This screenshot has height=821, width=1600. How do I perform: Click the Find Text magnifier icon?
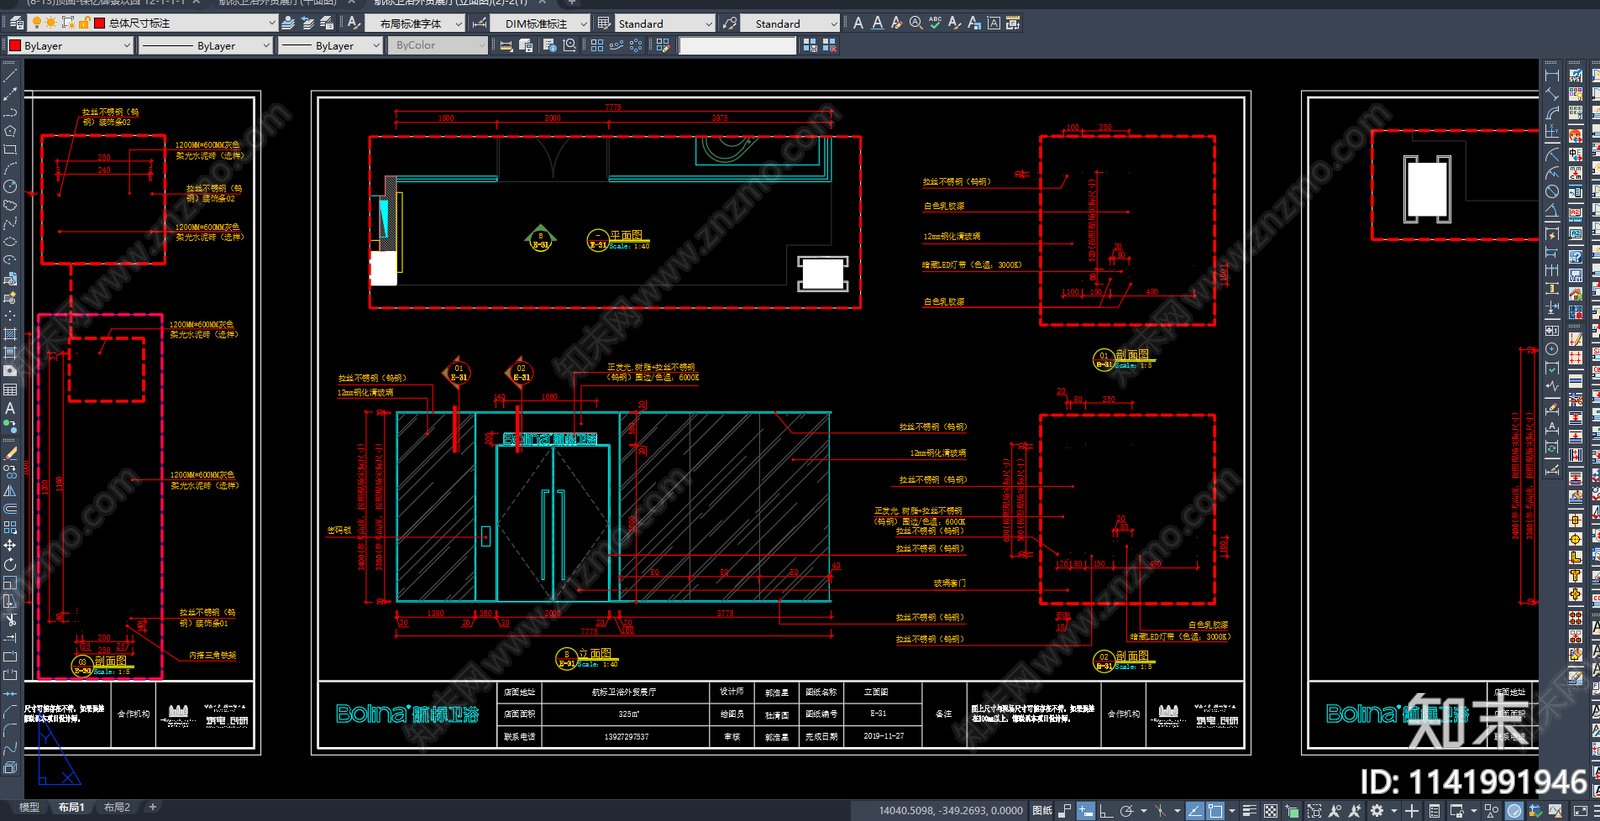(x=916, y=22)
